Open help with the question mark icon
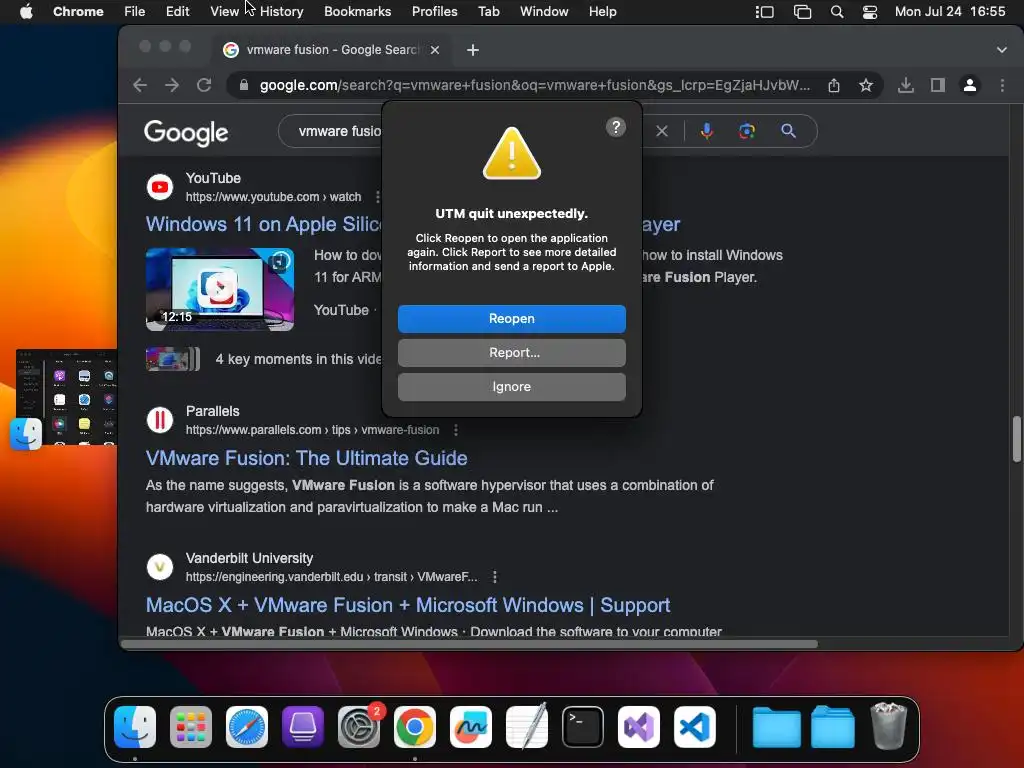This screenshot has width=1024, height=768. click(615, 127)
